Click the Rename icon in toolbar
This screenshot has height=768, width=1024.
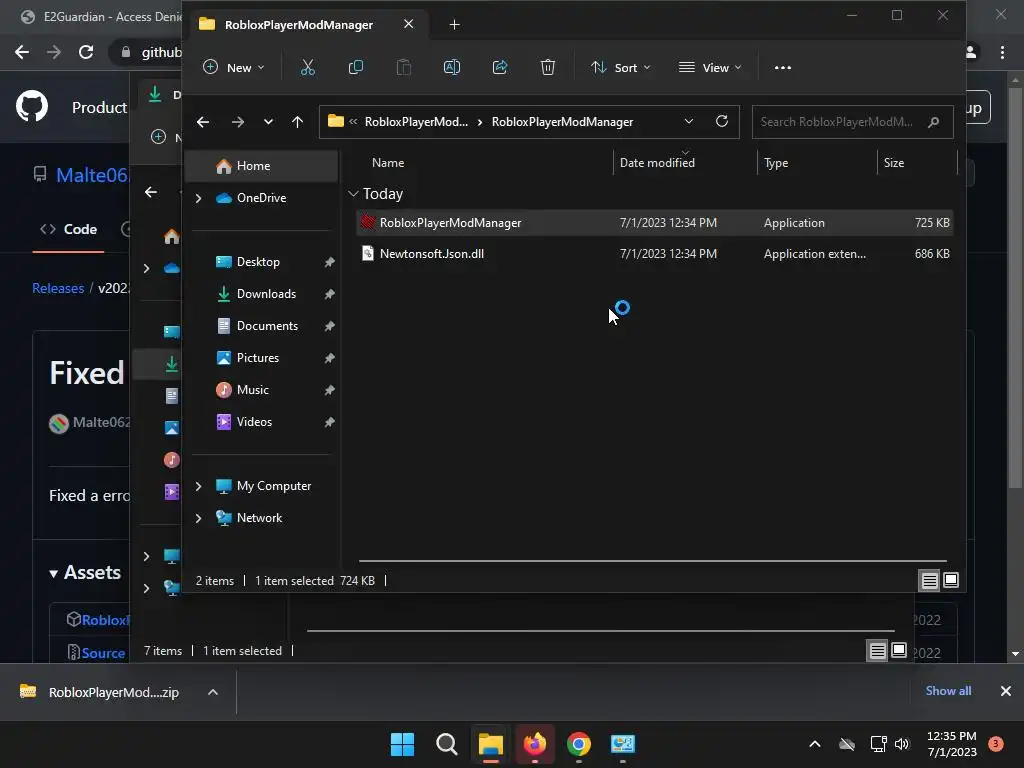pyautogui.click(x=452, y=67)
